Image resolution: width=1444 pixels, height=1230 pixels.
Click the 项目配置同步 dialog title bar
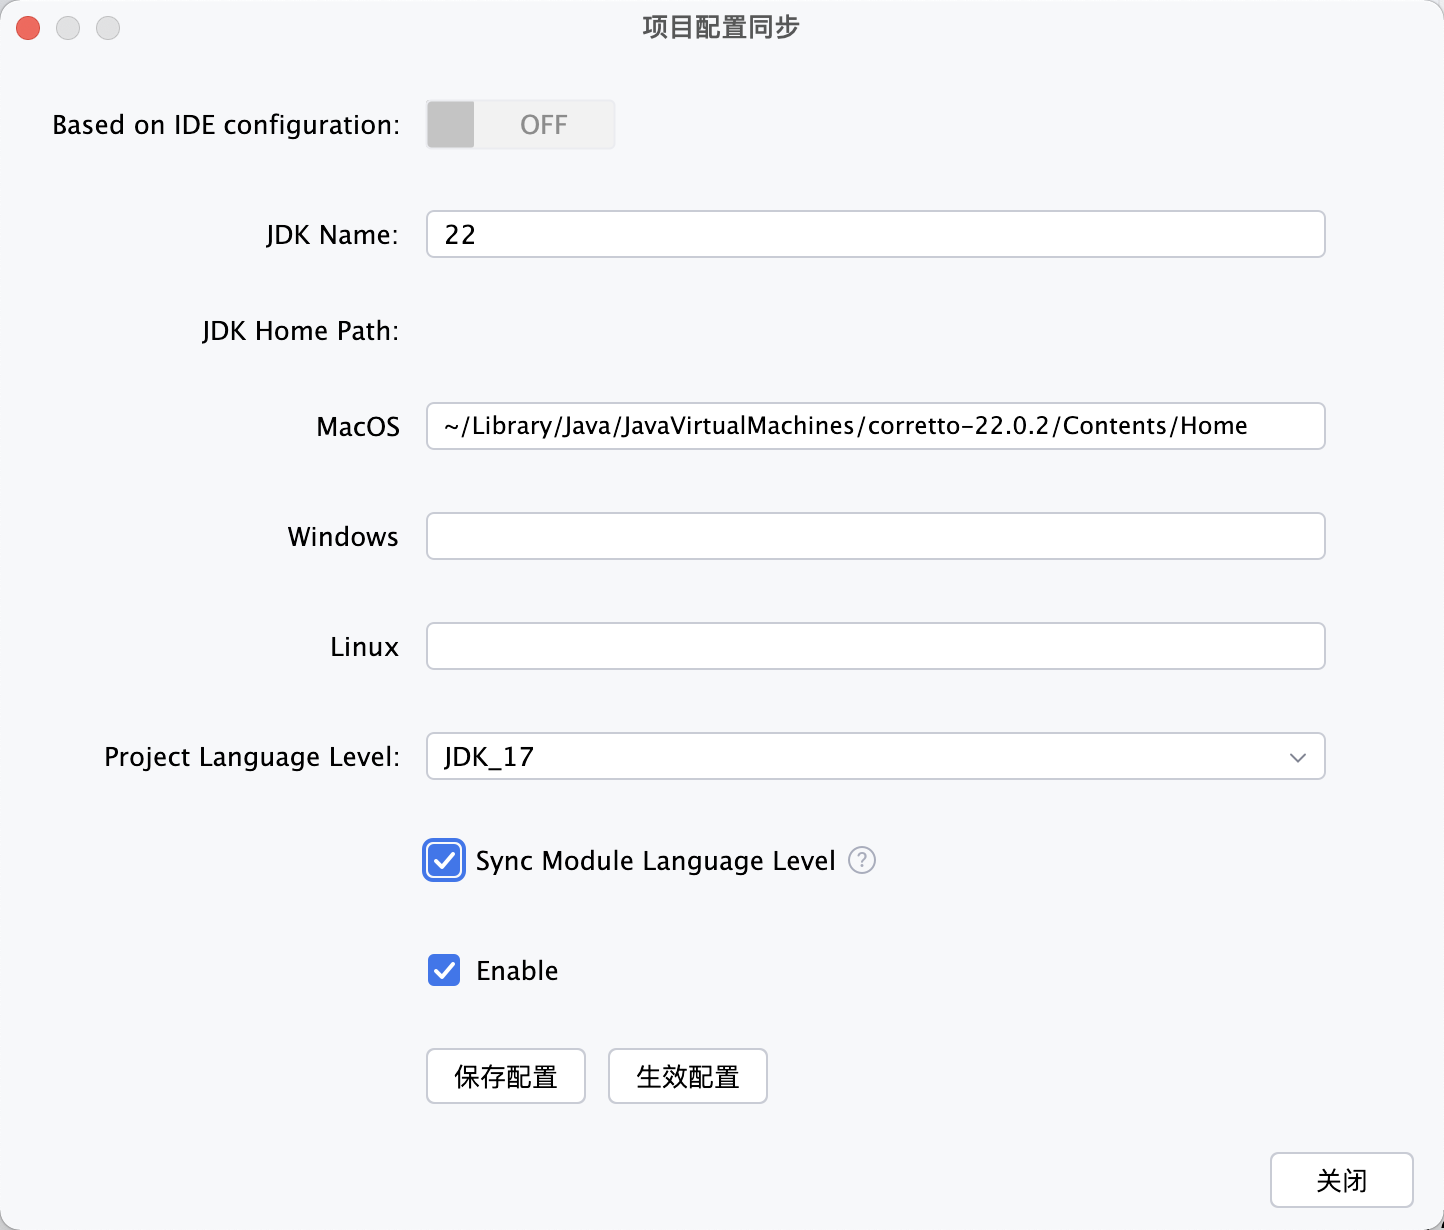(x=720, y=27)
